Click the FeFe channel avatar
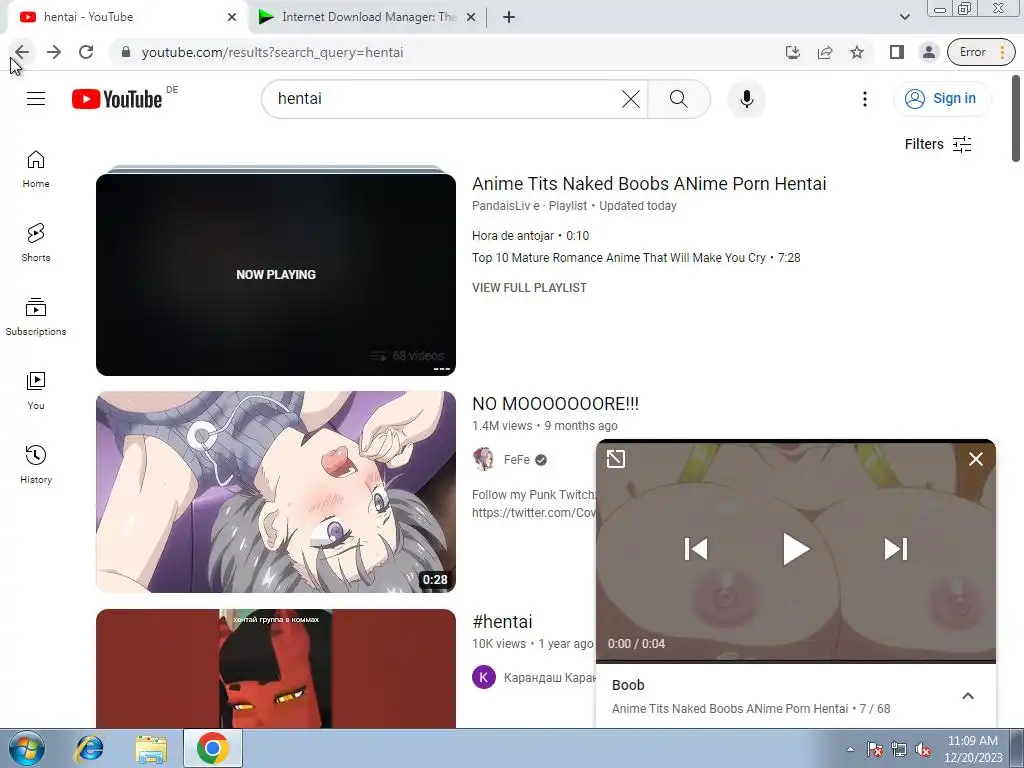Screen dimensions: 1024x768 tap(484, 460)
